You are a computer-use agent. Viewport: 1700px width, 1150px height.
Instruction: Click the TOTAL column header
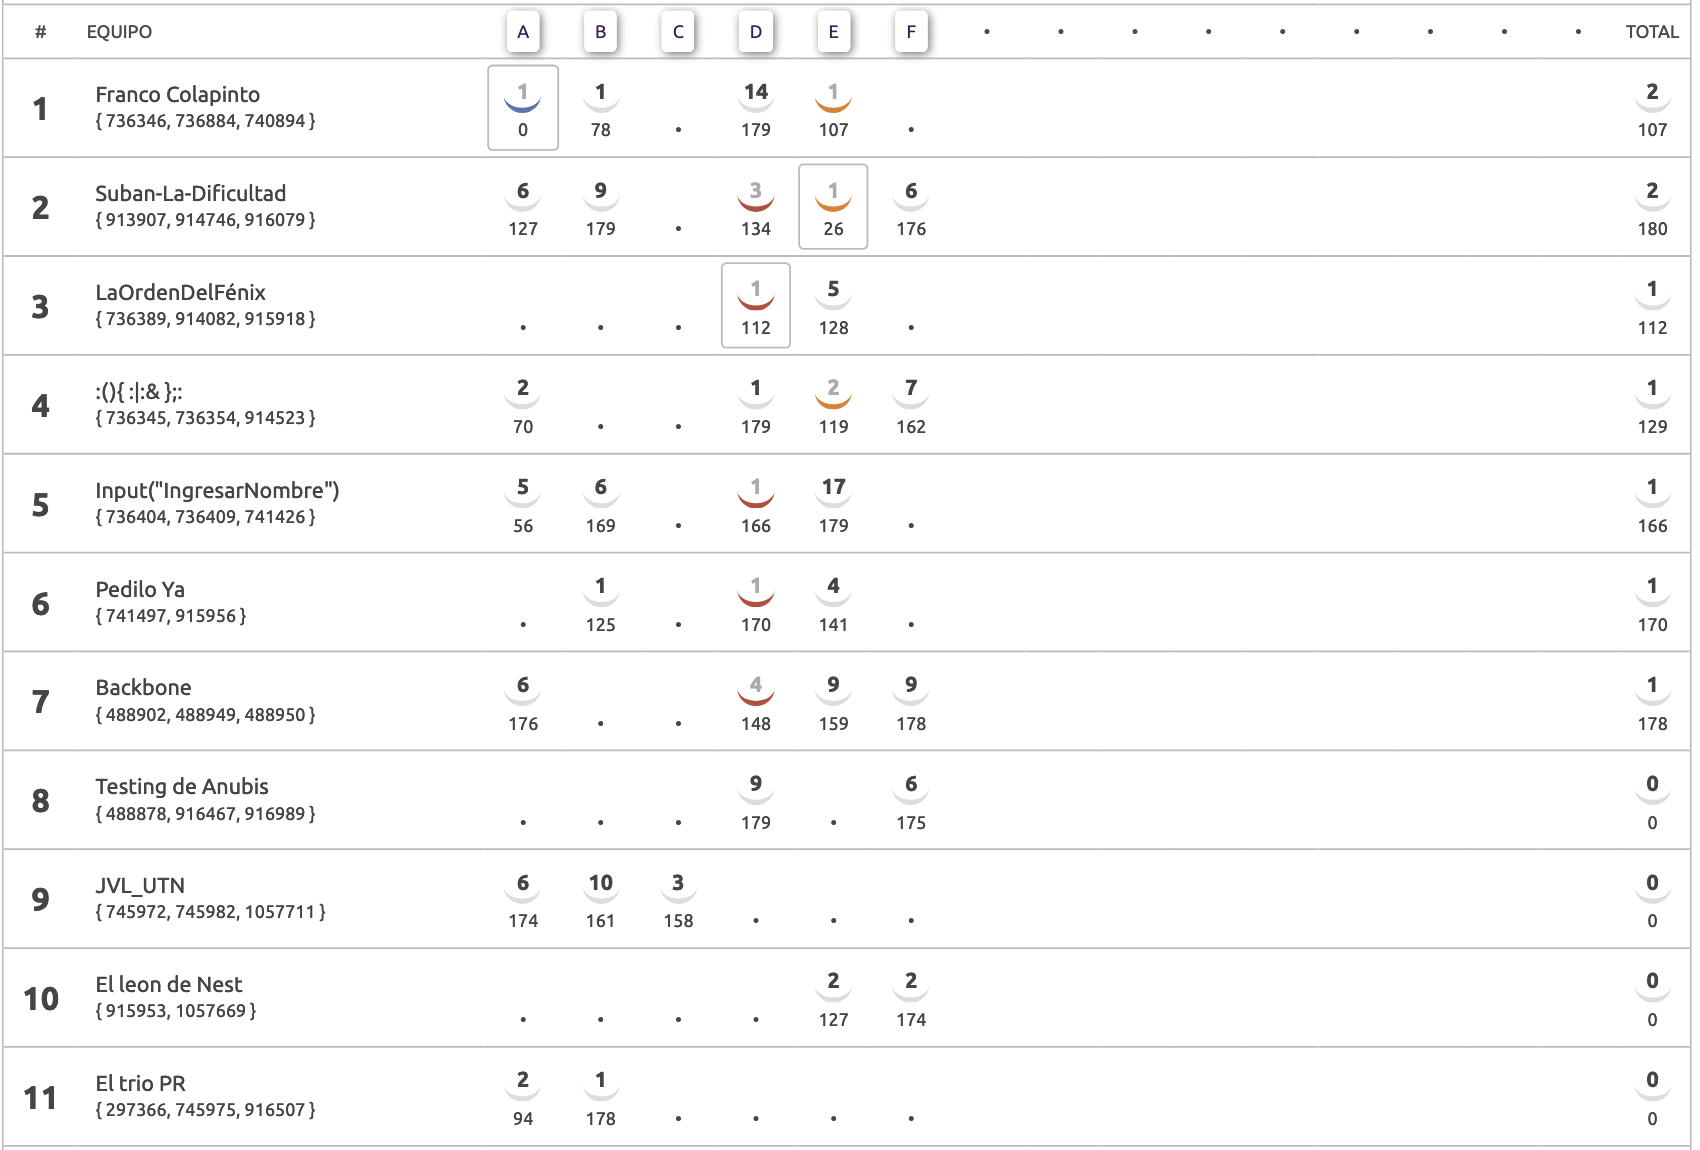tap(1652, 32)
